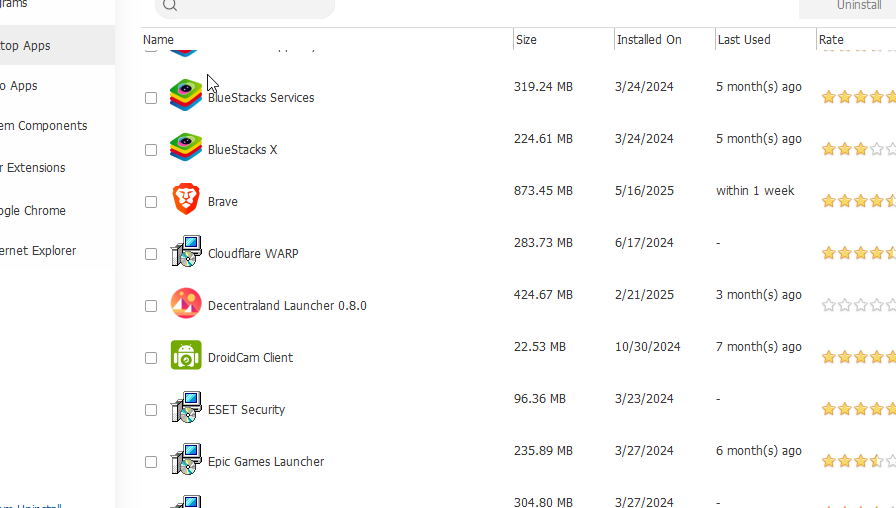The width and height of the screenshot is (896, 508).
Task: Open the Internet Explorer sidebar item
Action: (x=38, y=251)
